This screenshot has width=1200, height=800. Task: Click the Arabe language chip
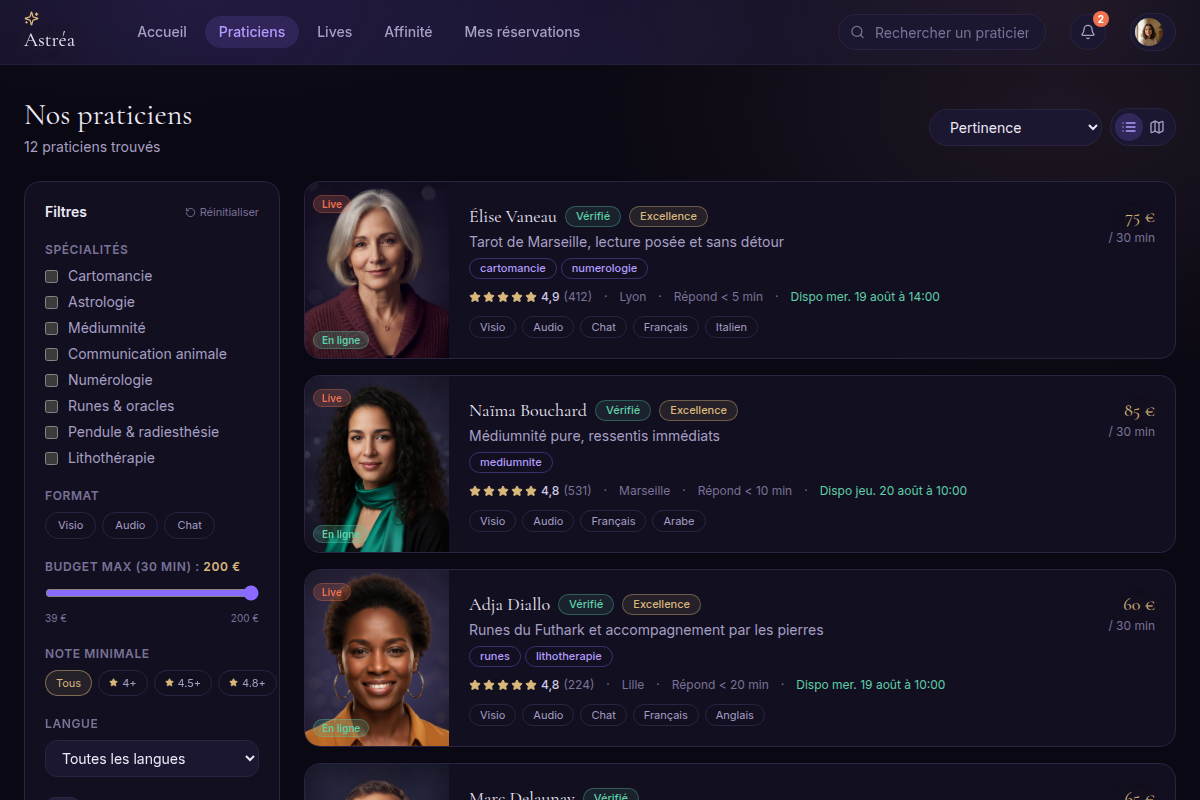(x=679, y=521)
